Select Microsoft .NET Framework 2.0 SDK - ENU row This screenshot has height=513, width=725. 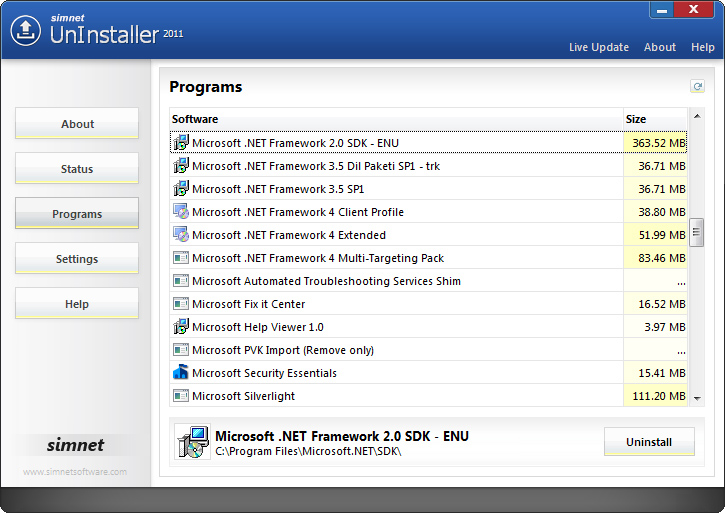(428, 142)
